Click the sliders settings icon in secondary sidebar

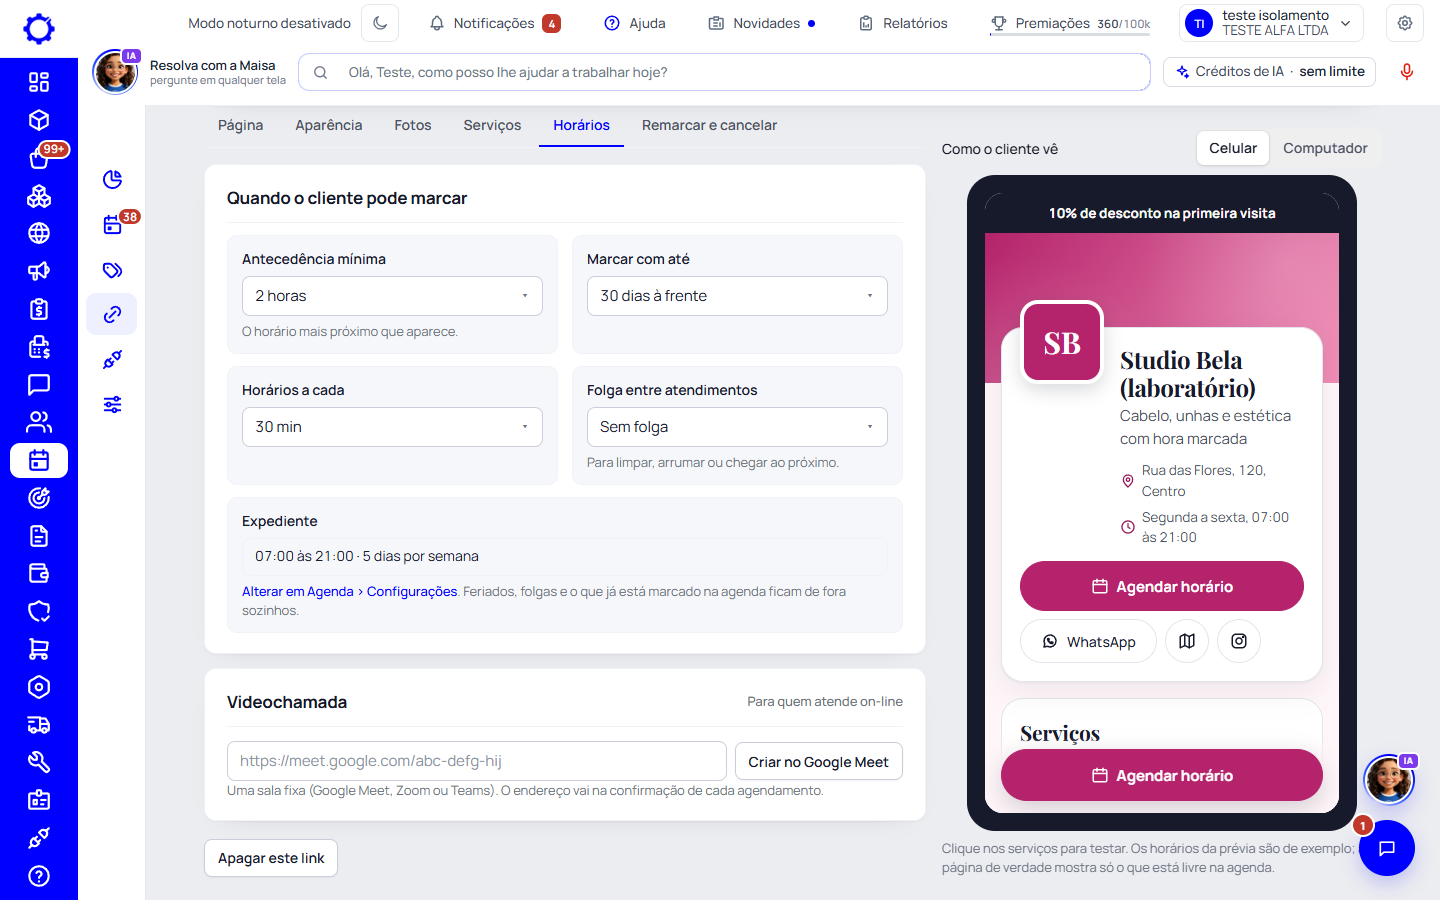click(x=112, y=404)
